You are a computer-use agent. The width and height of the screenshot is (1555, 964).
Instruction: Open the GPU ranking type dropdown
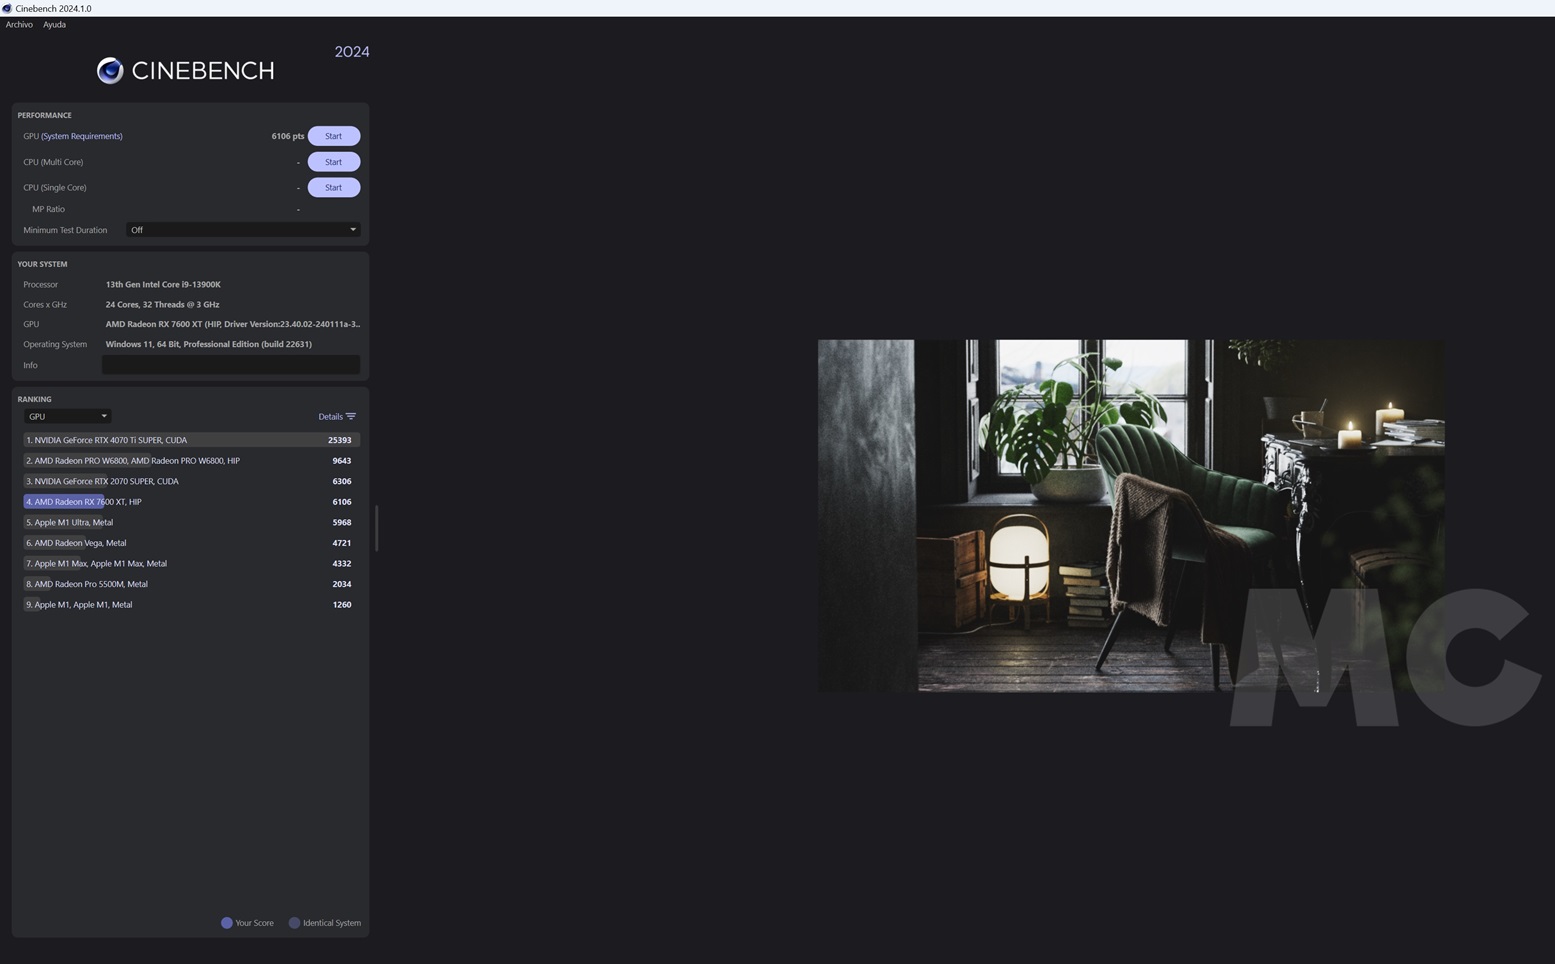(67, 417)
